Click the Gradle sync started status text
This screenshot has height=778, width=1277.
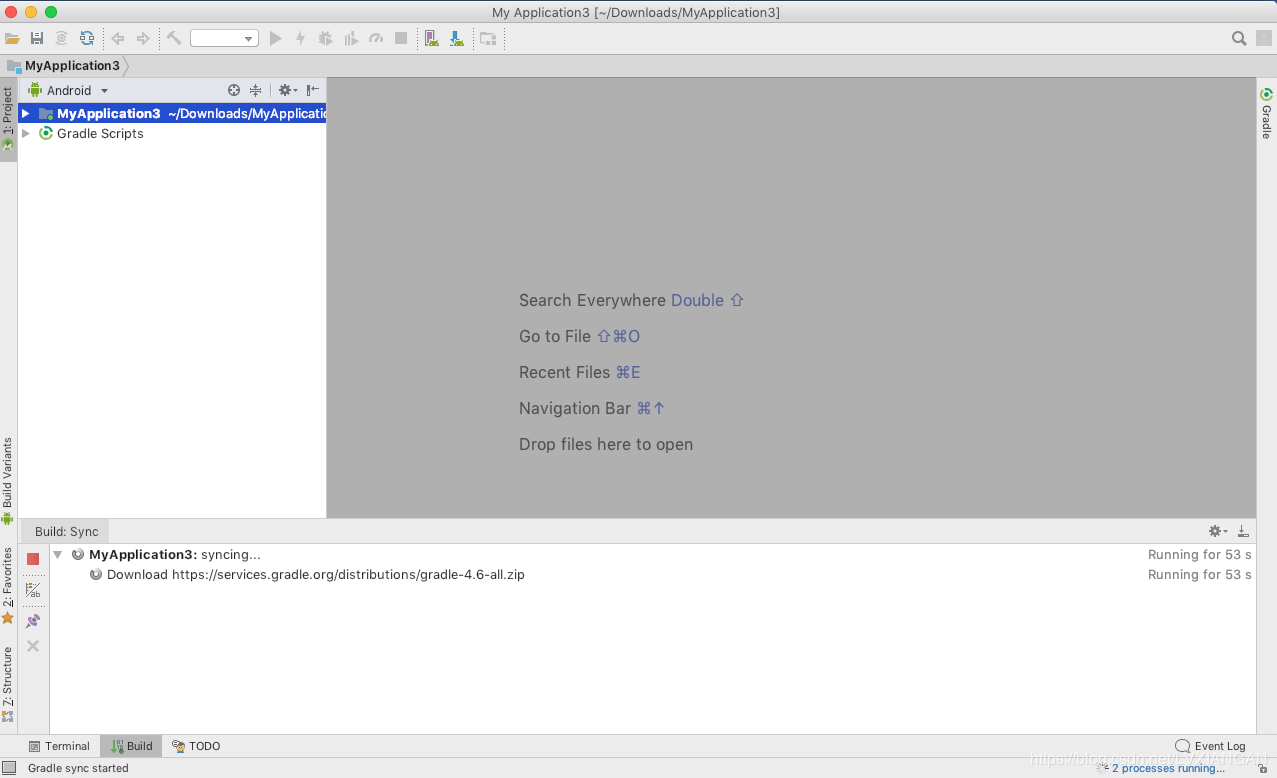tap(78, 768)
